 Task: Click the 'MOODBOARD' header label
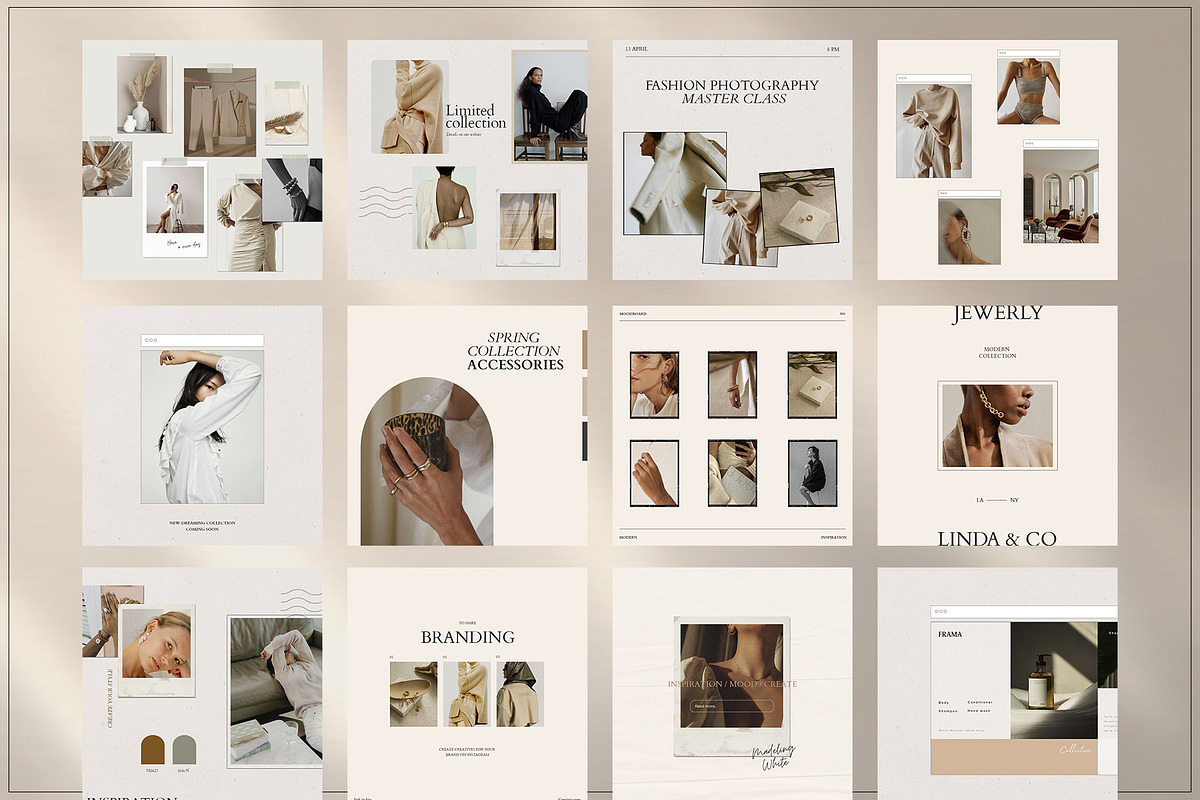pyautogui.click(x=633, y=314)
